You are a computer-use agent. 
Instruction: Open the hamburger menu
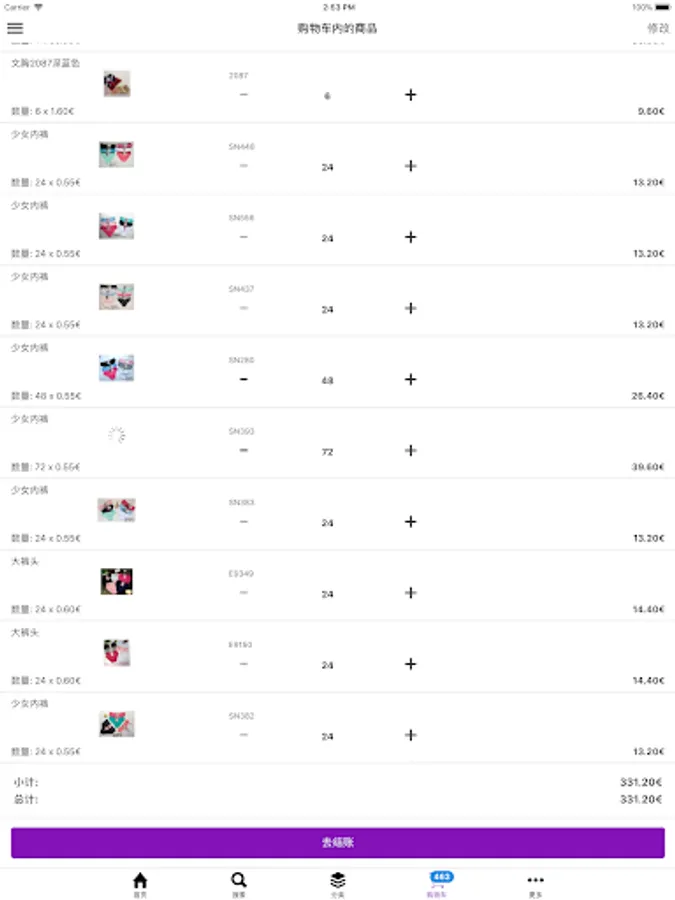click(x=15, y=28)
